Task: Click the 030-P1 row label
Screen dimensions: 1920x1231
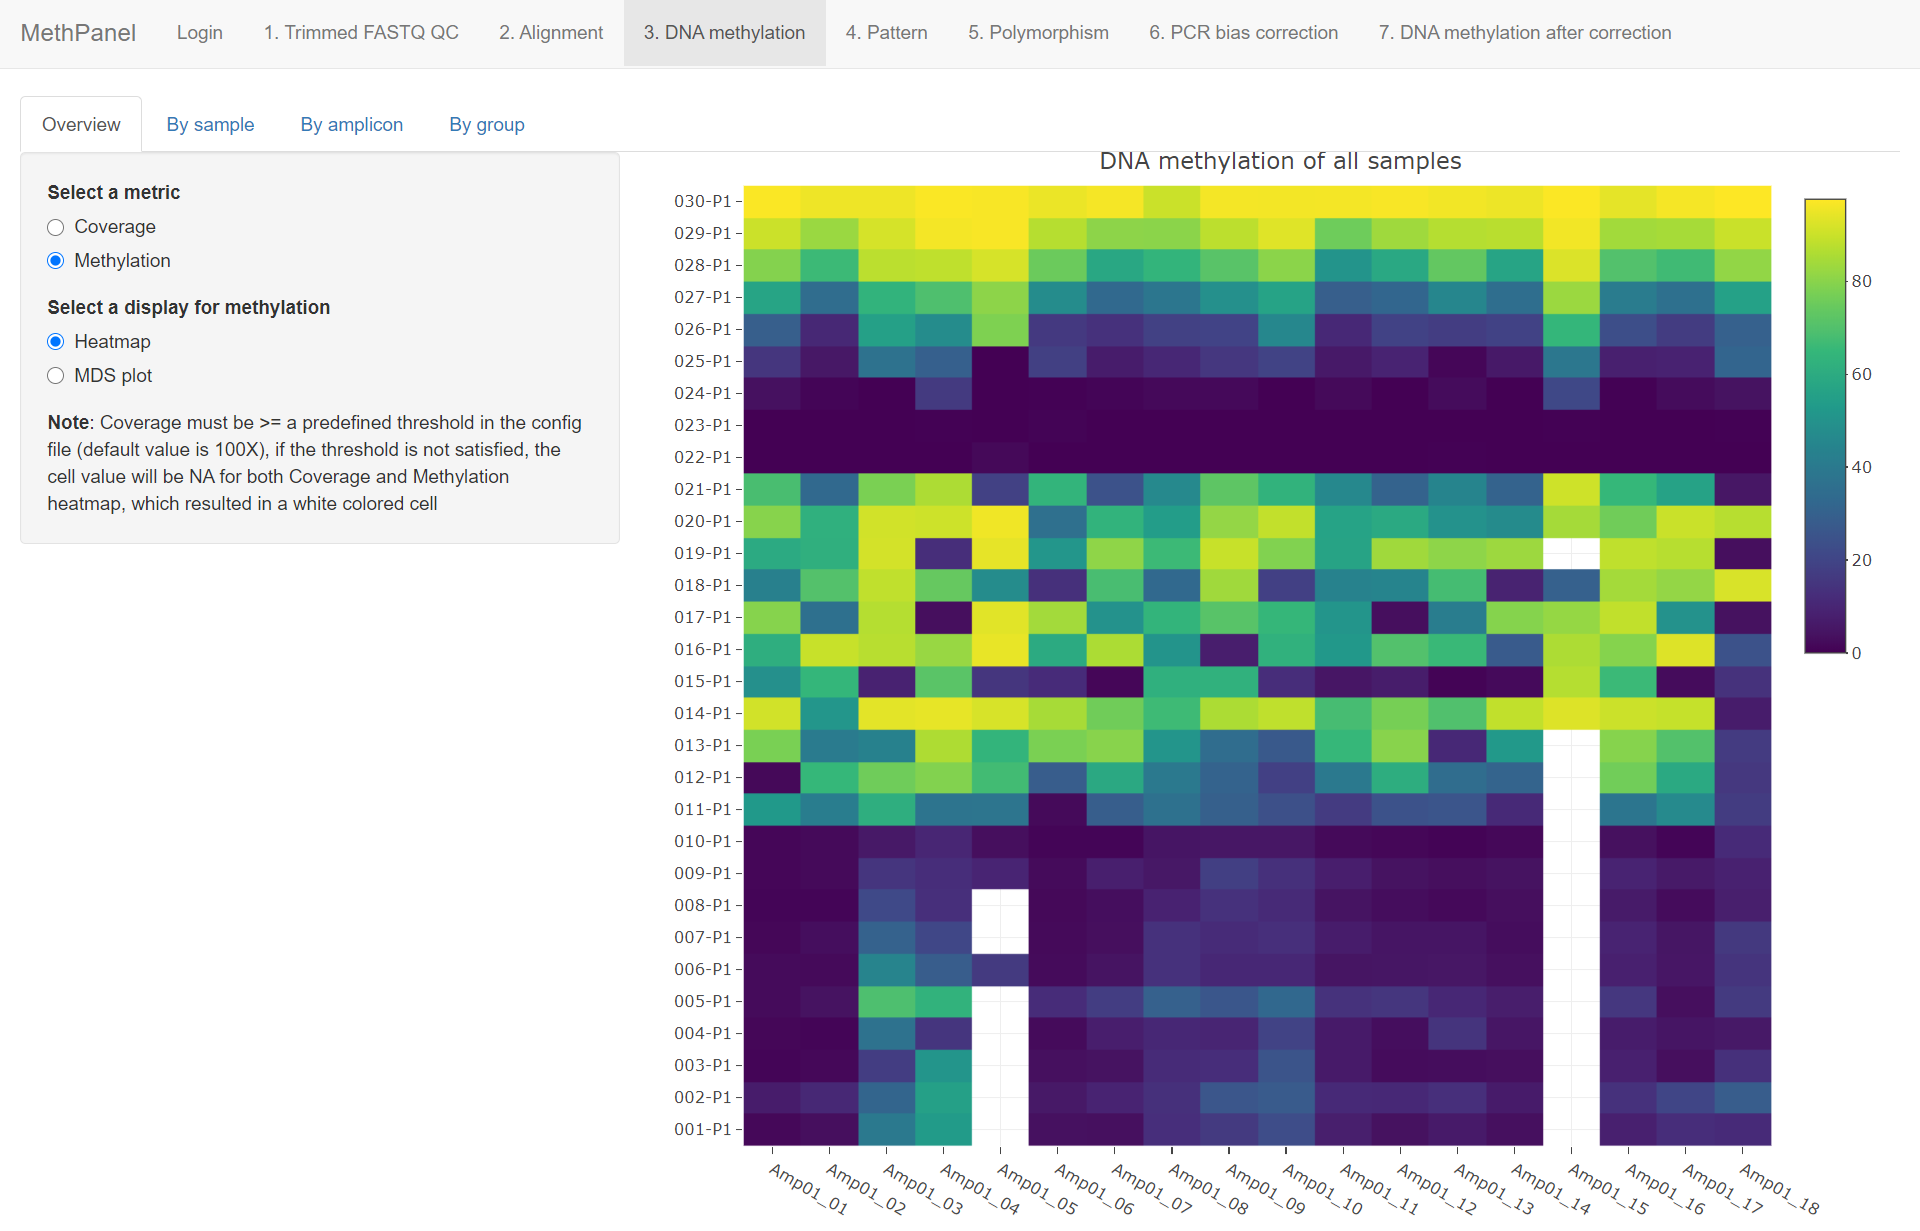Action: tap(702, 201)
